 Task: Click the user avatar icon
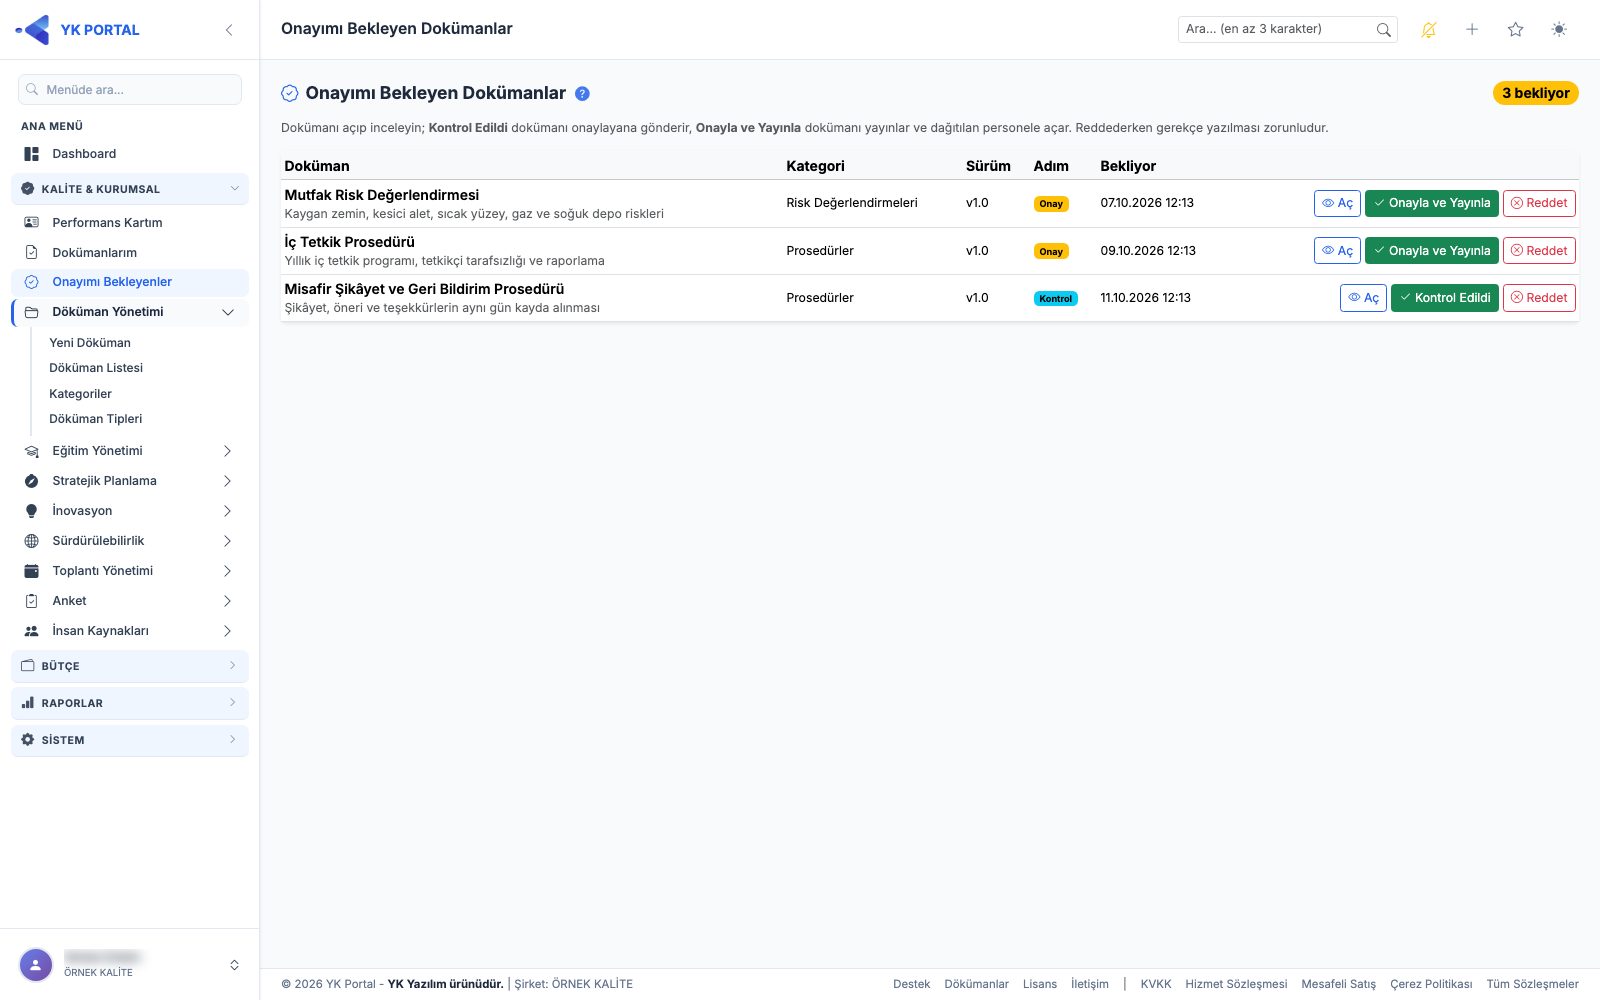[36, 965]
